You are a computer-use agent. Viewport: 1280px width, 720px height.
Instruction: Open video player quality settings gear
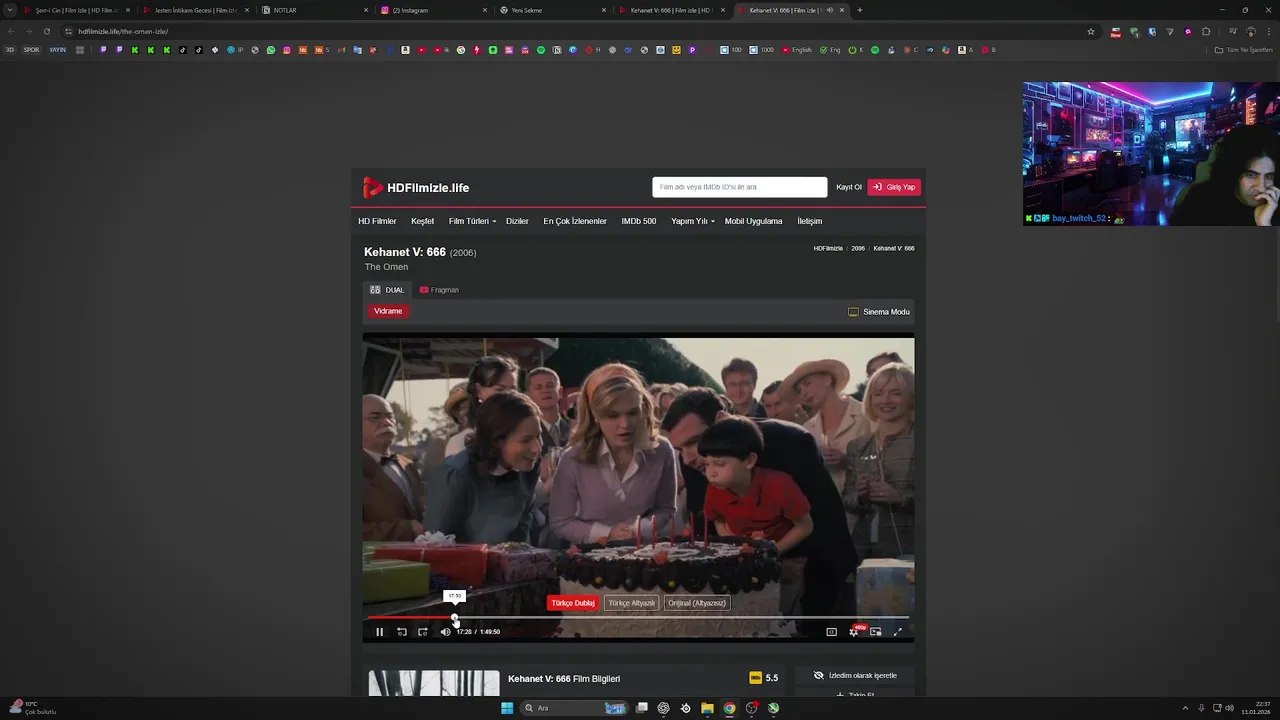coord(854,632)
